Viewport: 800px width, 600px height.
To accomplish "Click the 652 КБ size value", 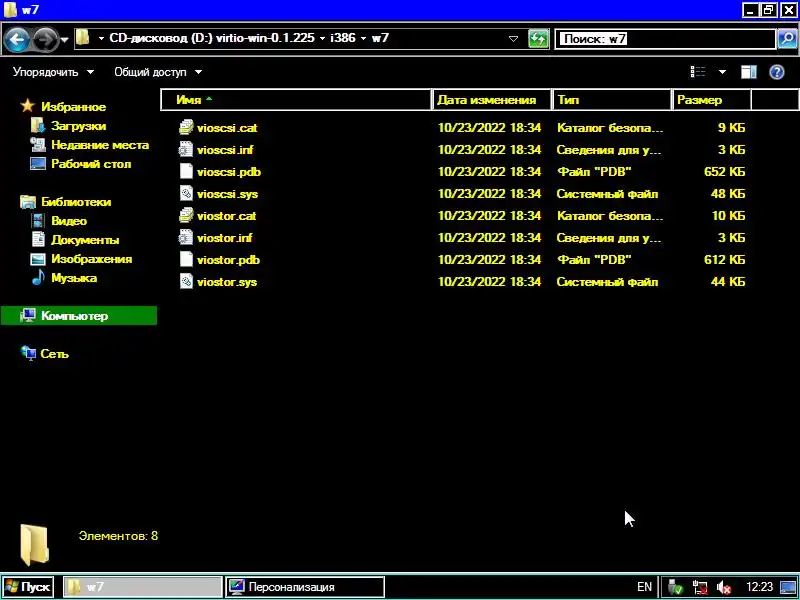I will tap(724, 172).
